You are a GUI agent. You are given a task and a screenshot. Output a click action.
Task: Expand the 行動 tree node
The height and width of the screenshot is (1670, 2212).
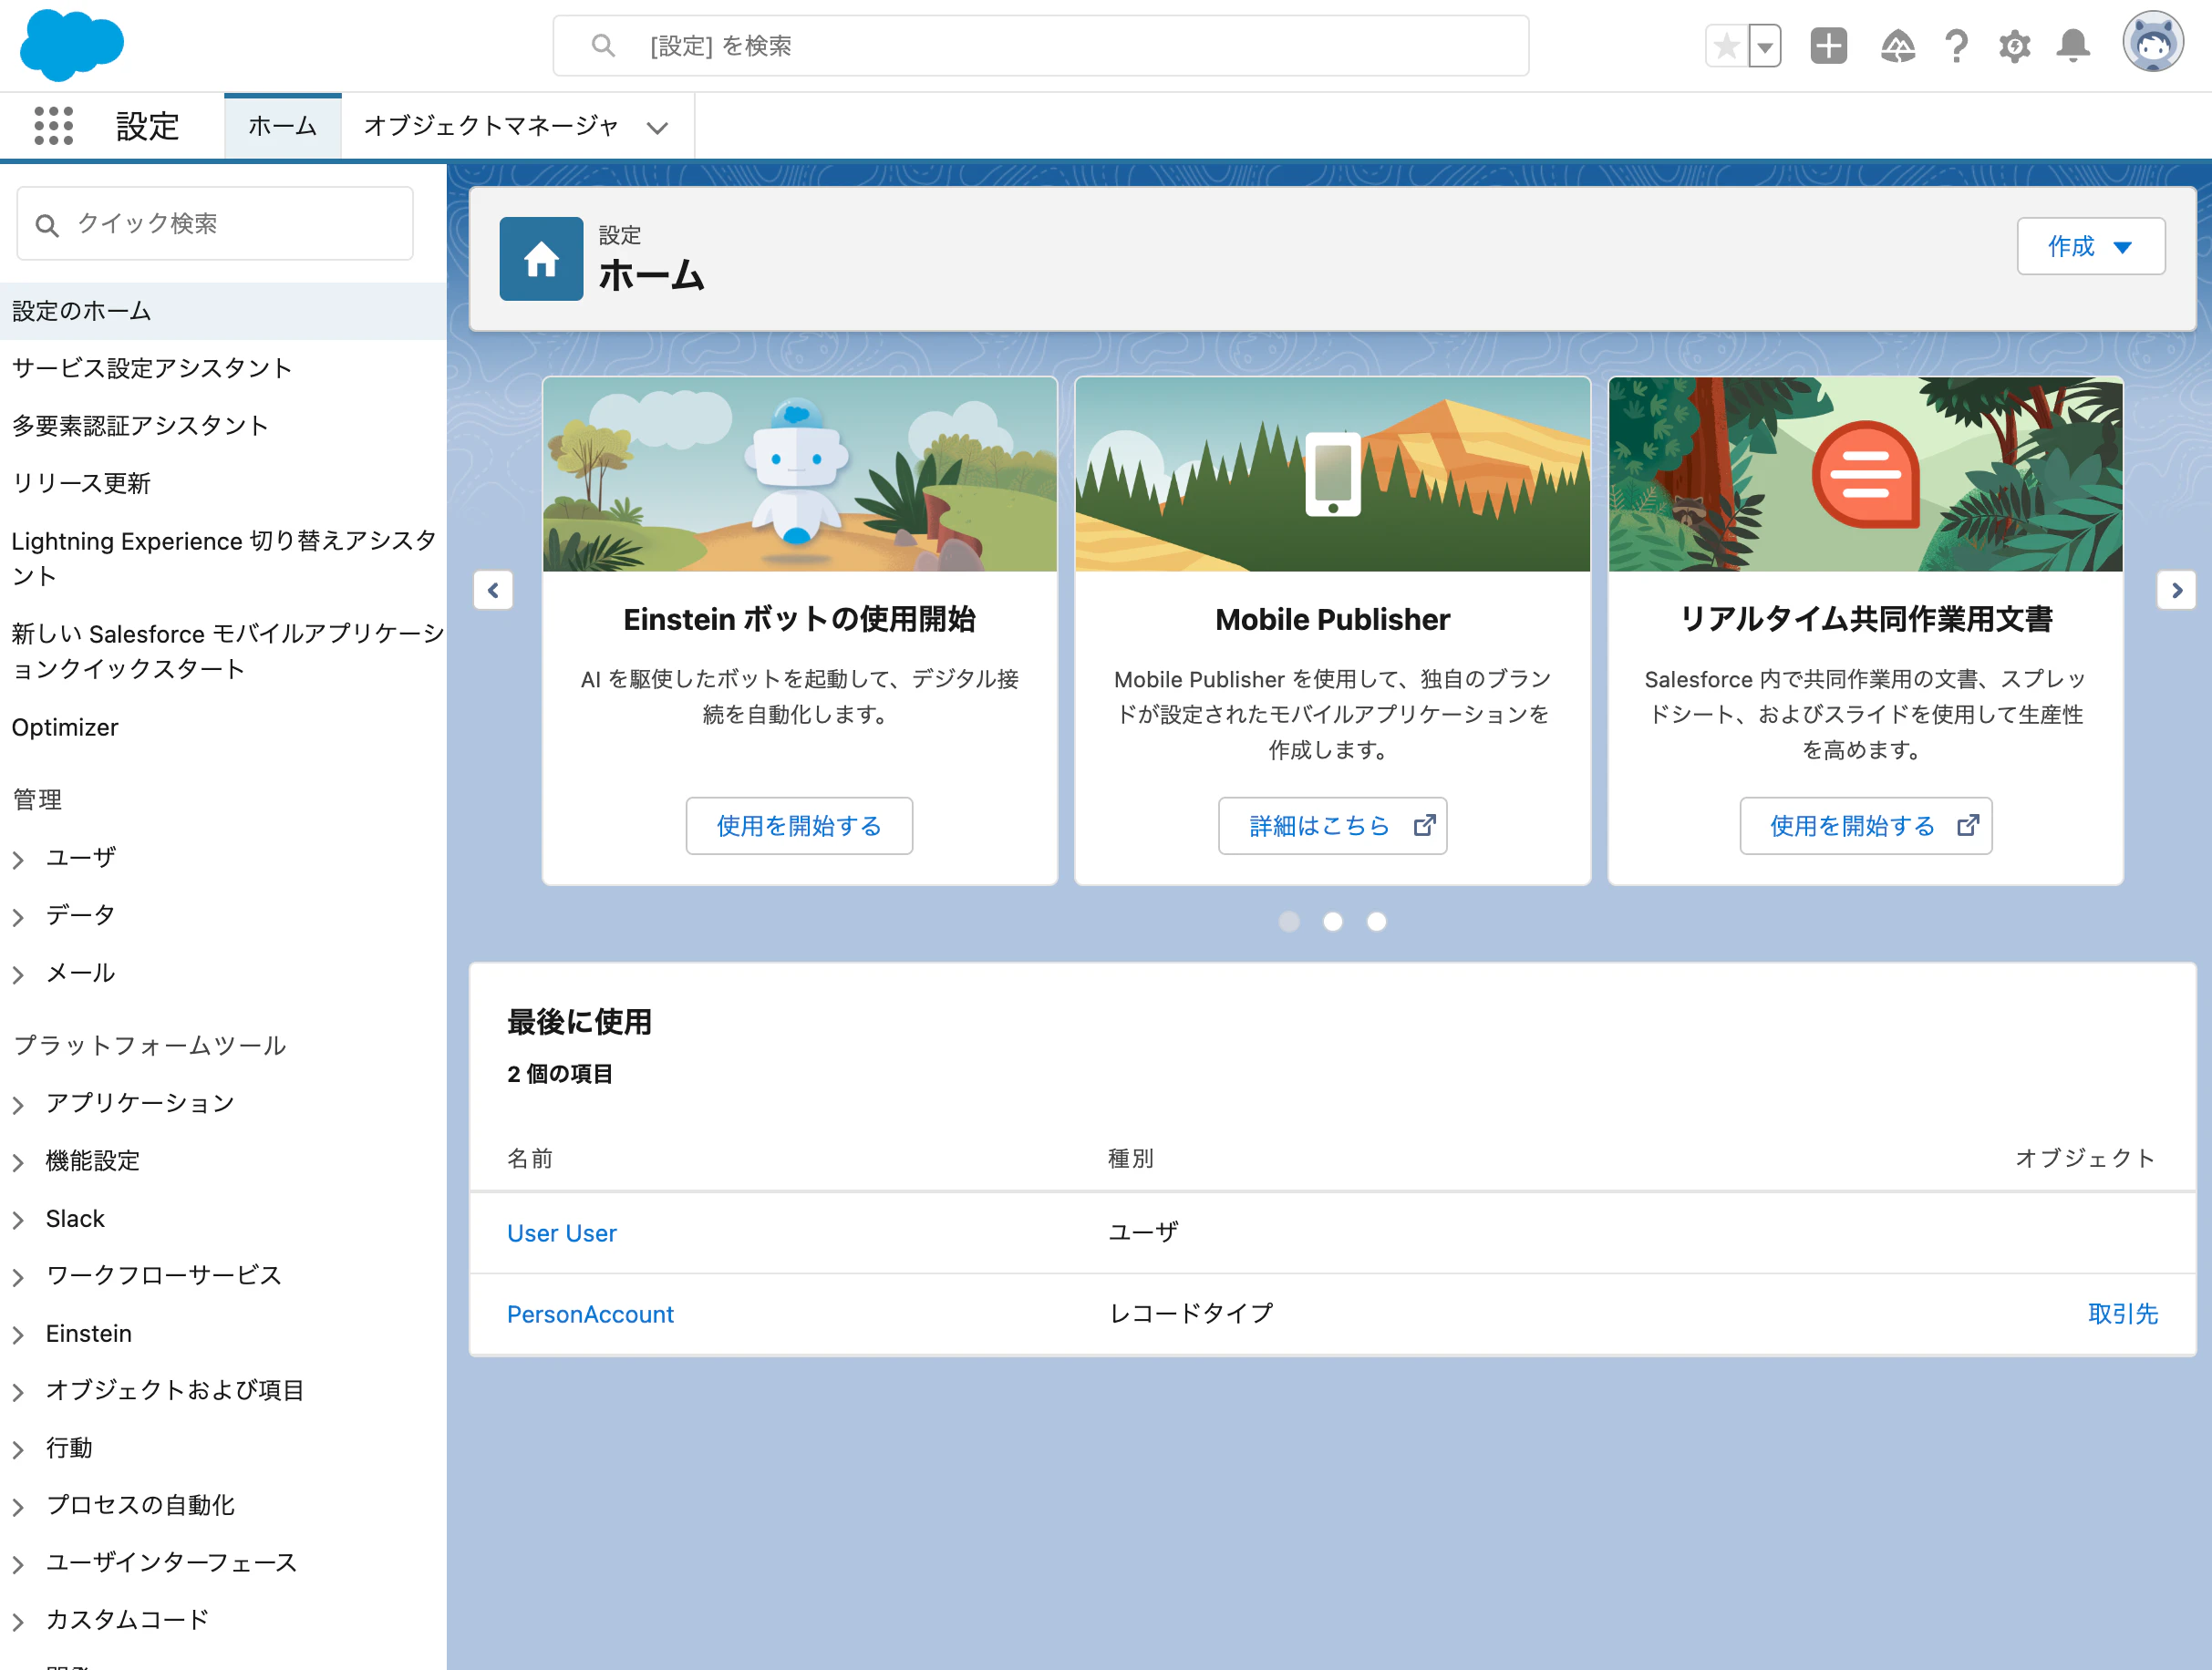pos(18,1450)
